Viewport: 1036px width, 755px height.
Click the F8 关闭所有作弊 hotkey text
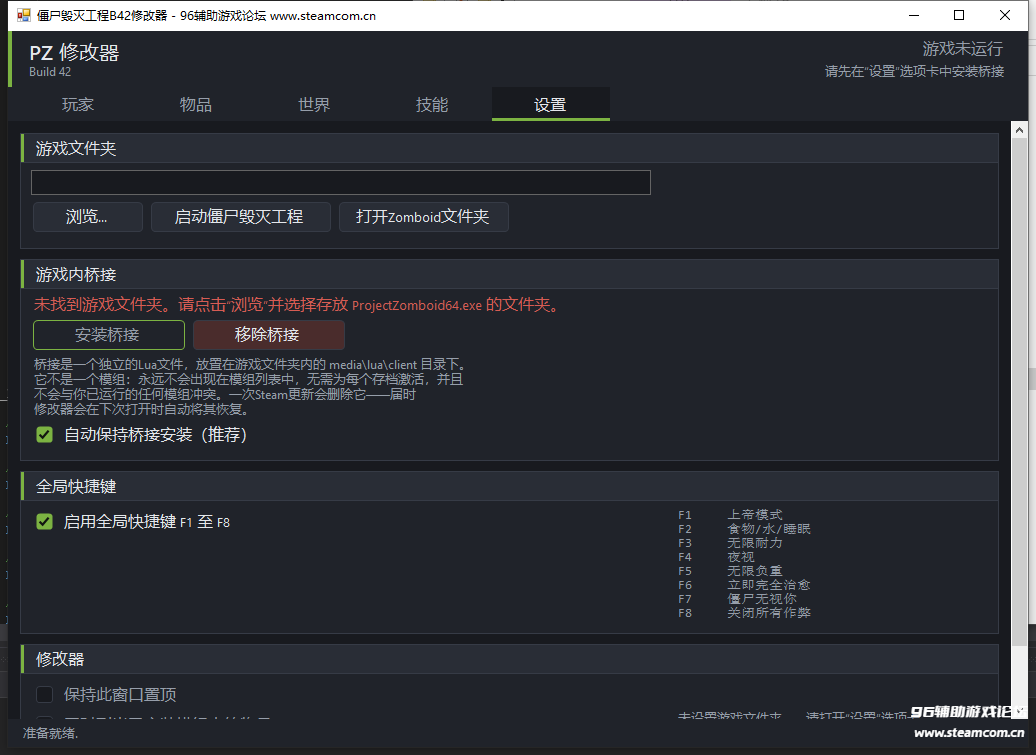click(744, 613)
